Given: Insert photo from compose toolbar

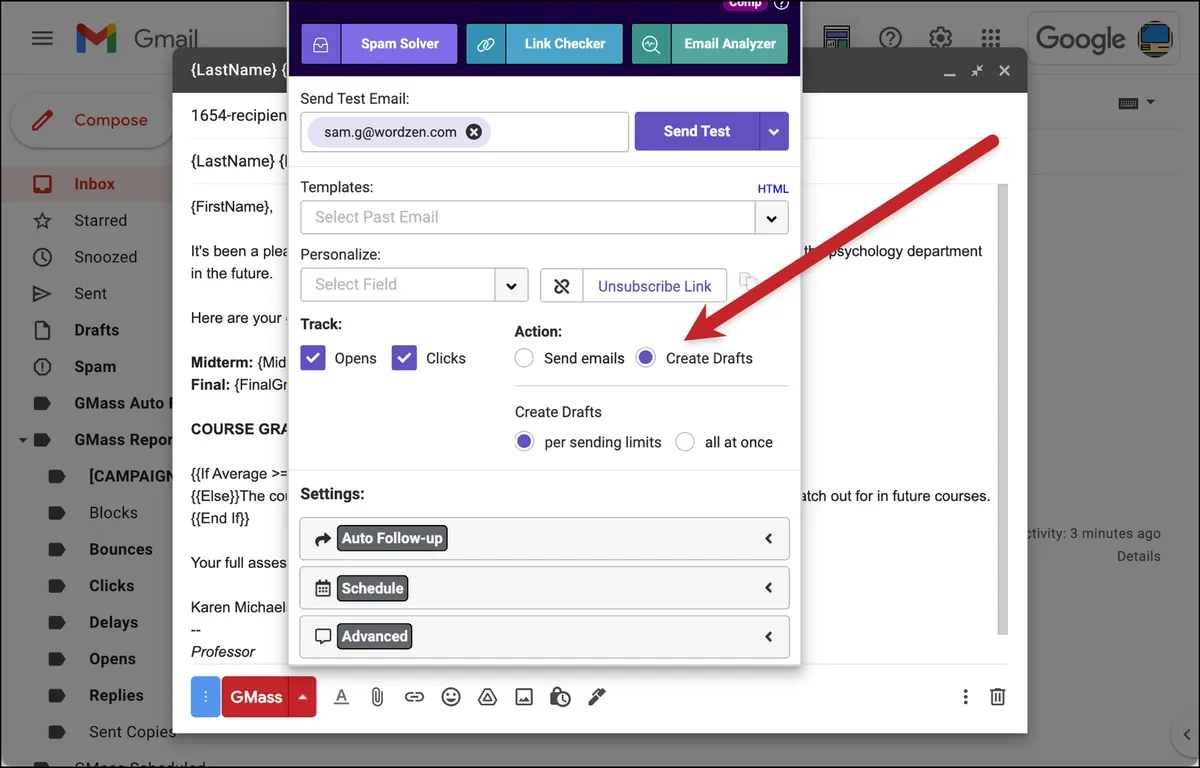Looking at the screenshot, I should pyautogui.click(x=524, y=697).
